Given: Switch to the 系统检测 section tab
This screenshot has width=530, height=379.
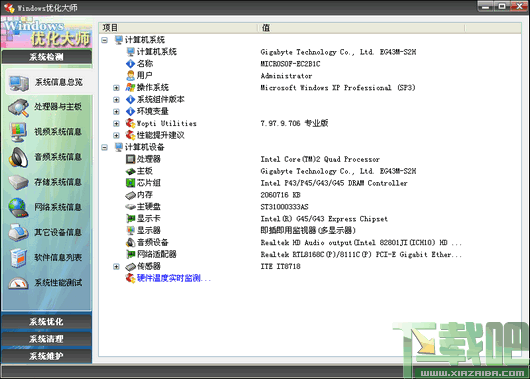Looking at the screenshot, I should coord(47,57).
